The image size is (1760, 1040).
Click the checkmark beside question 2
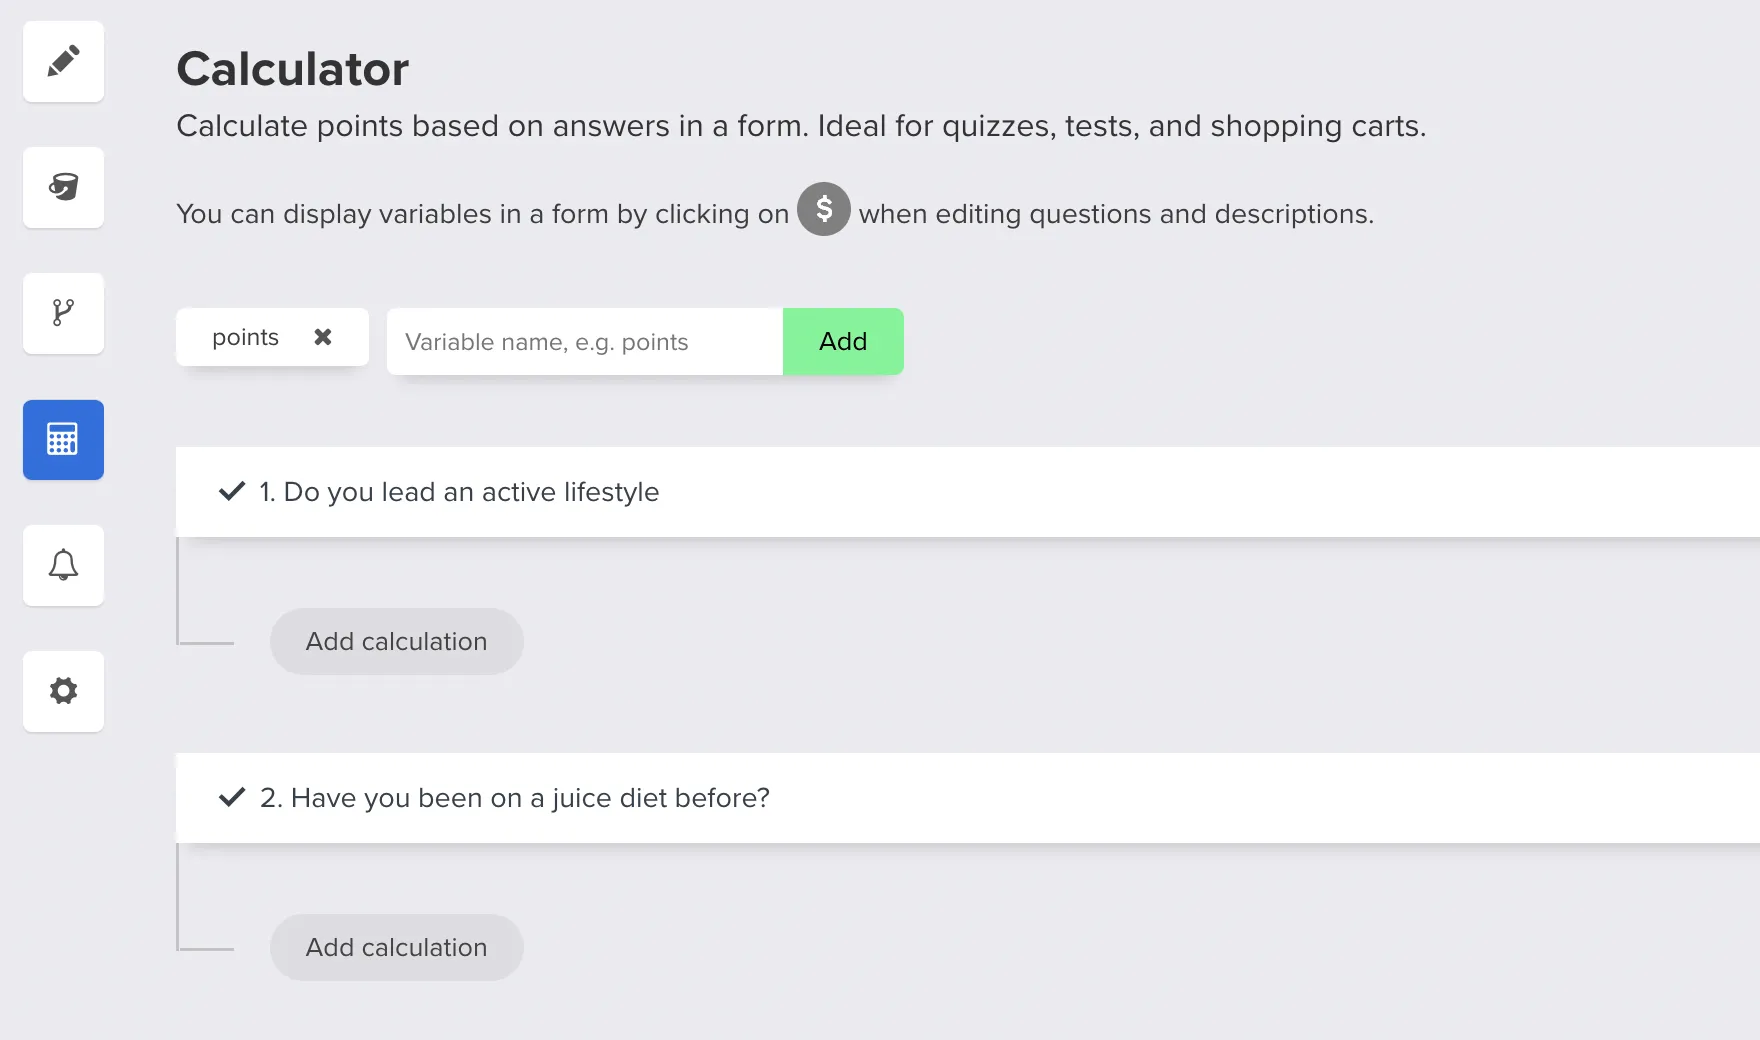click(232, 797)
